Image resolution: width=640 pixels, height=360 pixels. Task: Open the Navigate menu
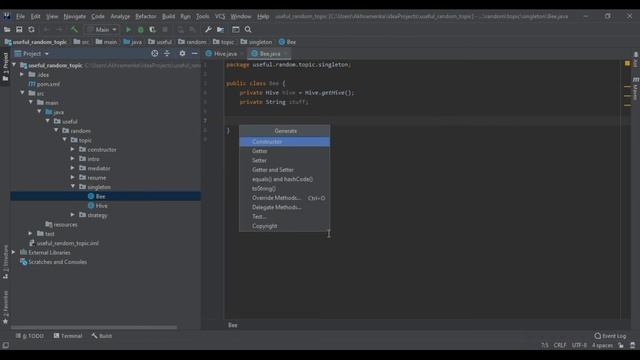tap(75, 16)
